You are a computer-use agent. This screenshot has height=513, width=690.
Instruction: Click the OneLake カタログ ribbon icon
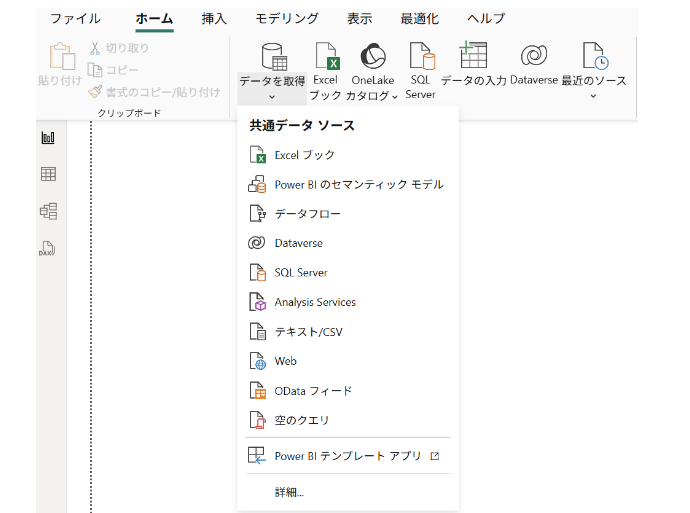pyautogui.click(x=373, y=56)
